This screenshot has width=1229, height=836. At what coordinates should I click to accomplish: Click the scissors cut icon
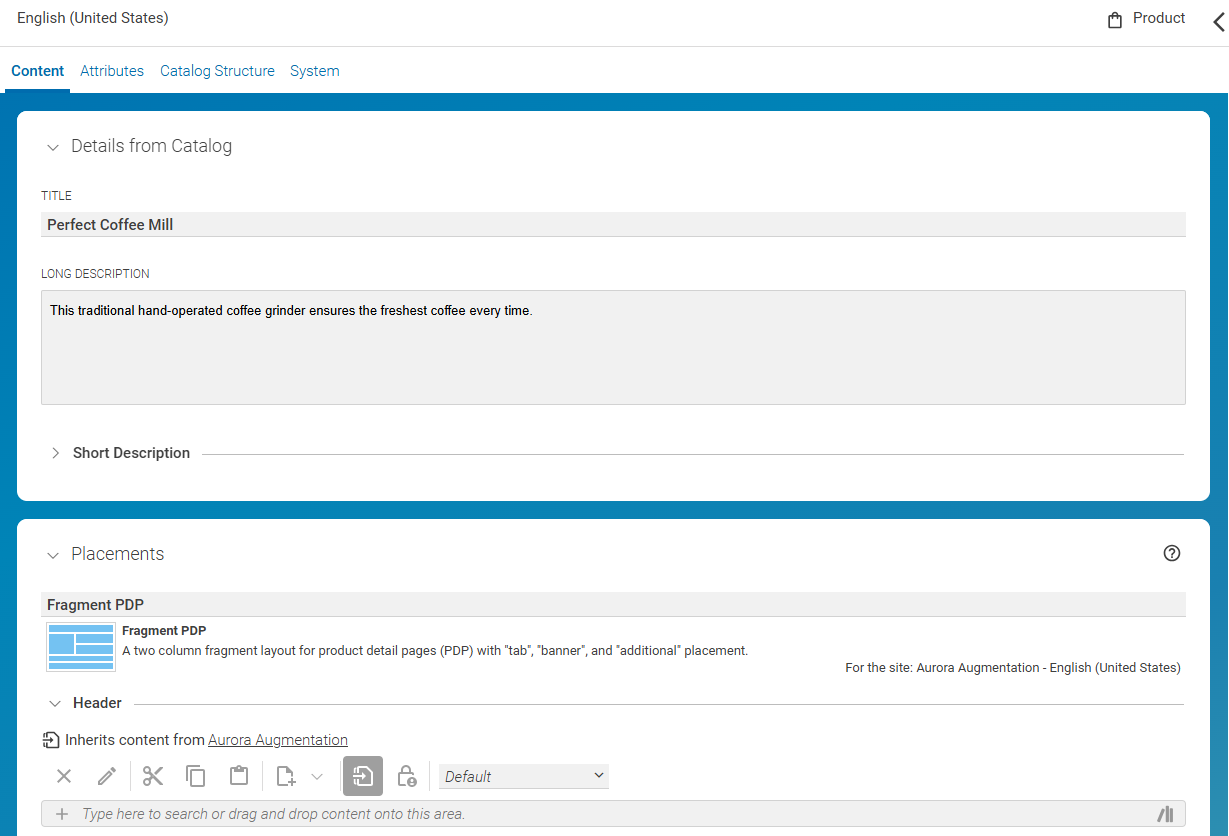click(153, 776)
